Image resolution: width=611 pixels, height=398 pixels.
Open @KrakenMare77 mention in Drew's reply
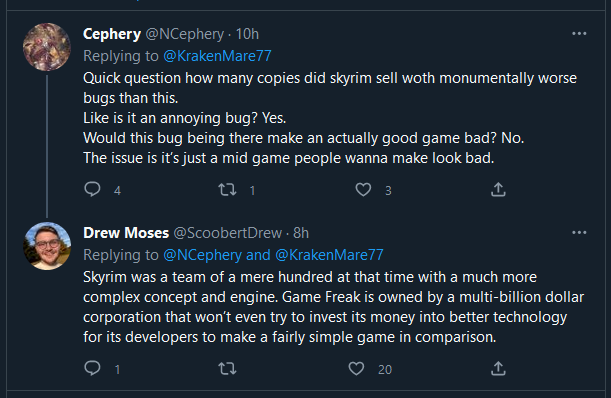coord(329,255)
